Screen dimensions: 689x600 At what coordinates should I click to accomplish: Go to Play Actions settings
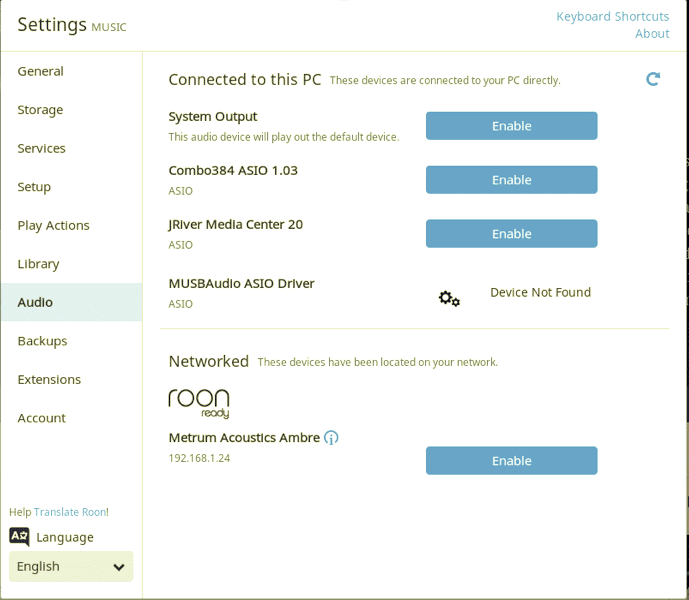click(x=72, y=225)
